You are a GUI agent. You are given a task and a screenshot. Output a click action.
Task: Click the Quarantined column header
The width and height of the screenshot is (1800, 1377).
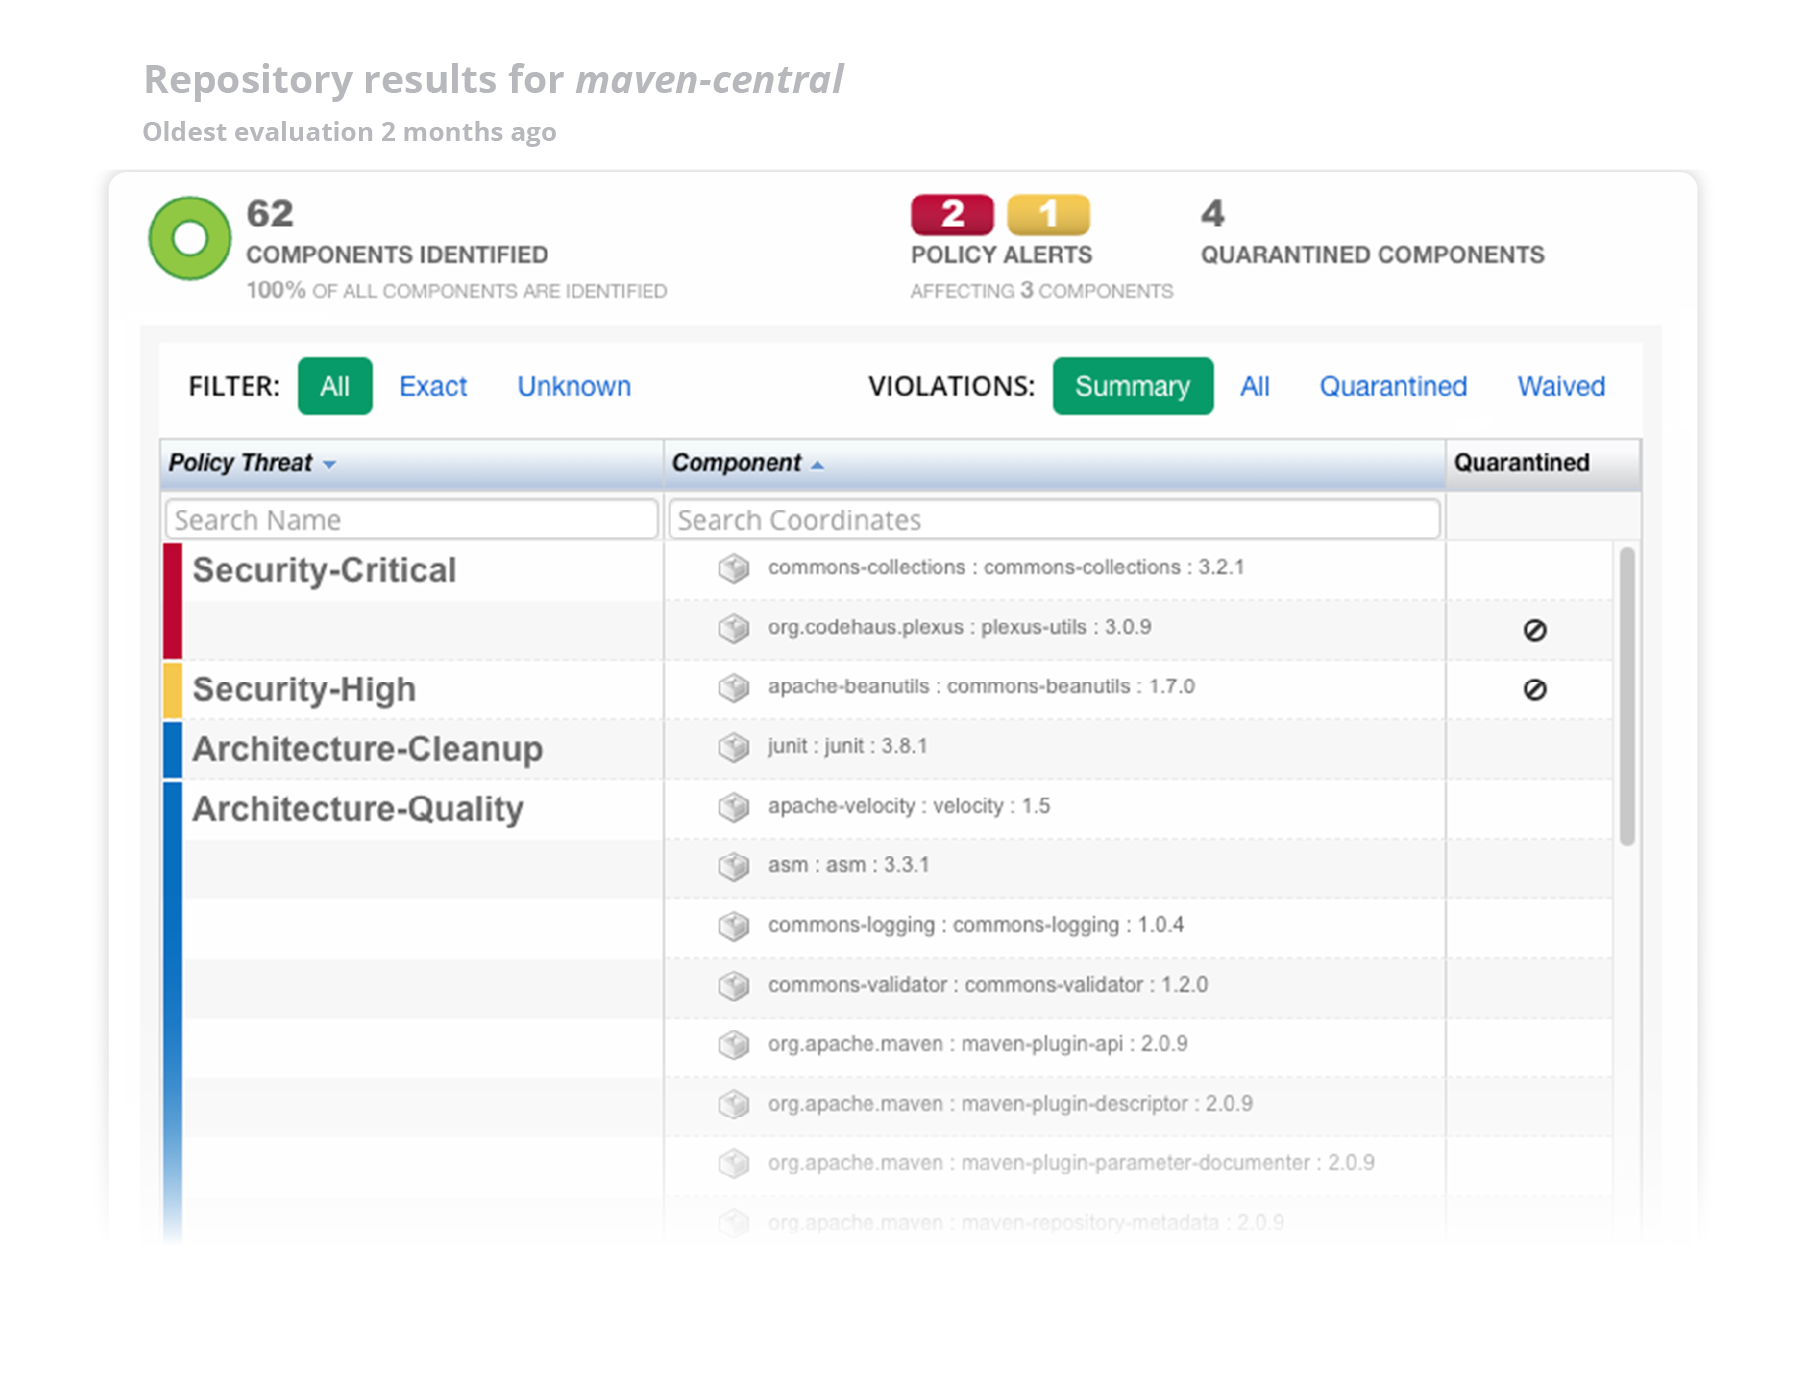pos(1542,463)
